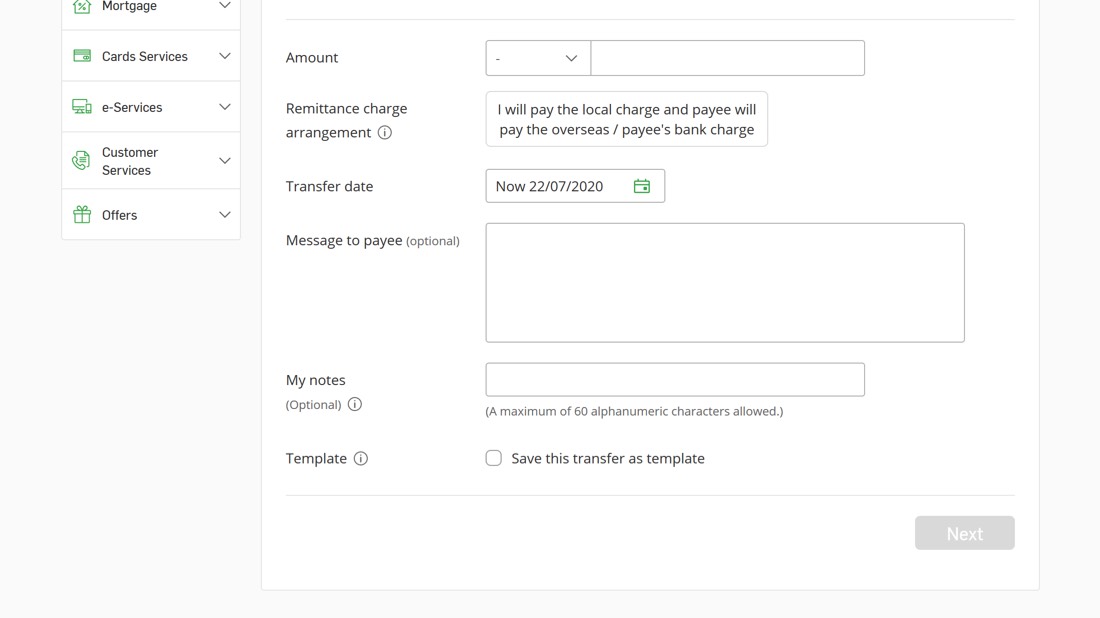The image size is (1100, 618).
Task: Open the Customer Services menu item
Action: (x=130, y=161)
